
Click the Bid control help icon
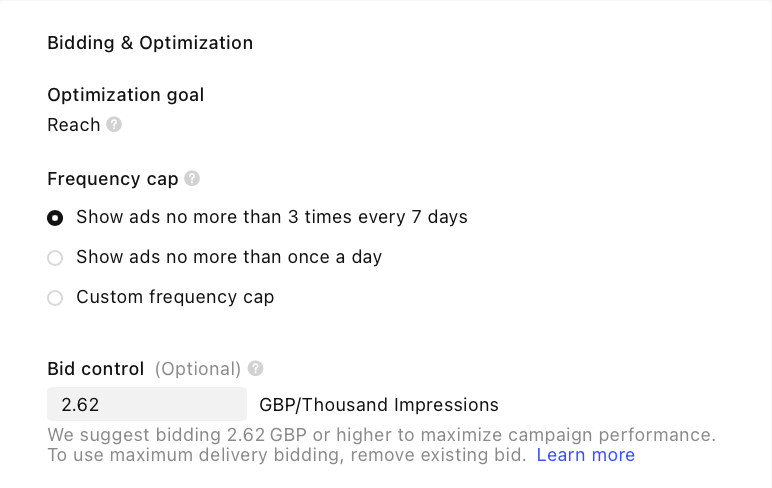256,368
